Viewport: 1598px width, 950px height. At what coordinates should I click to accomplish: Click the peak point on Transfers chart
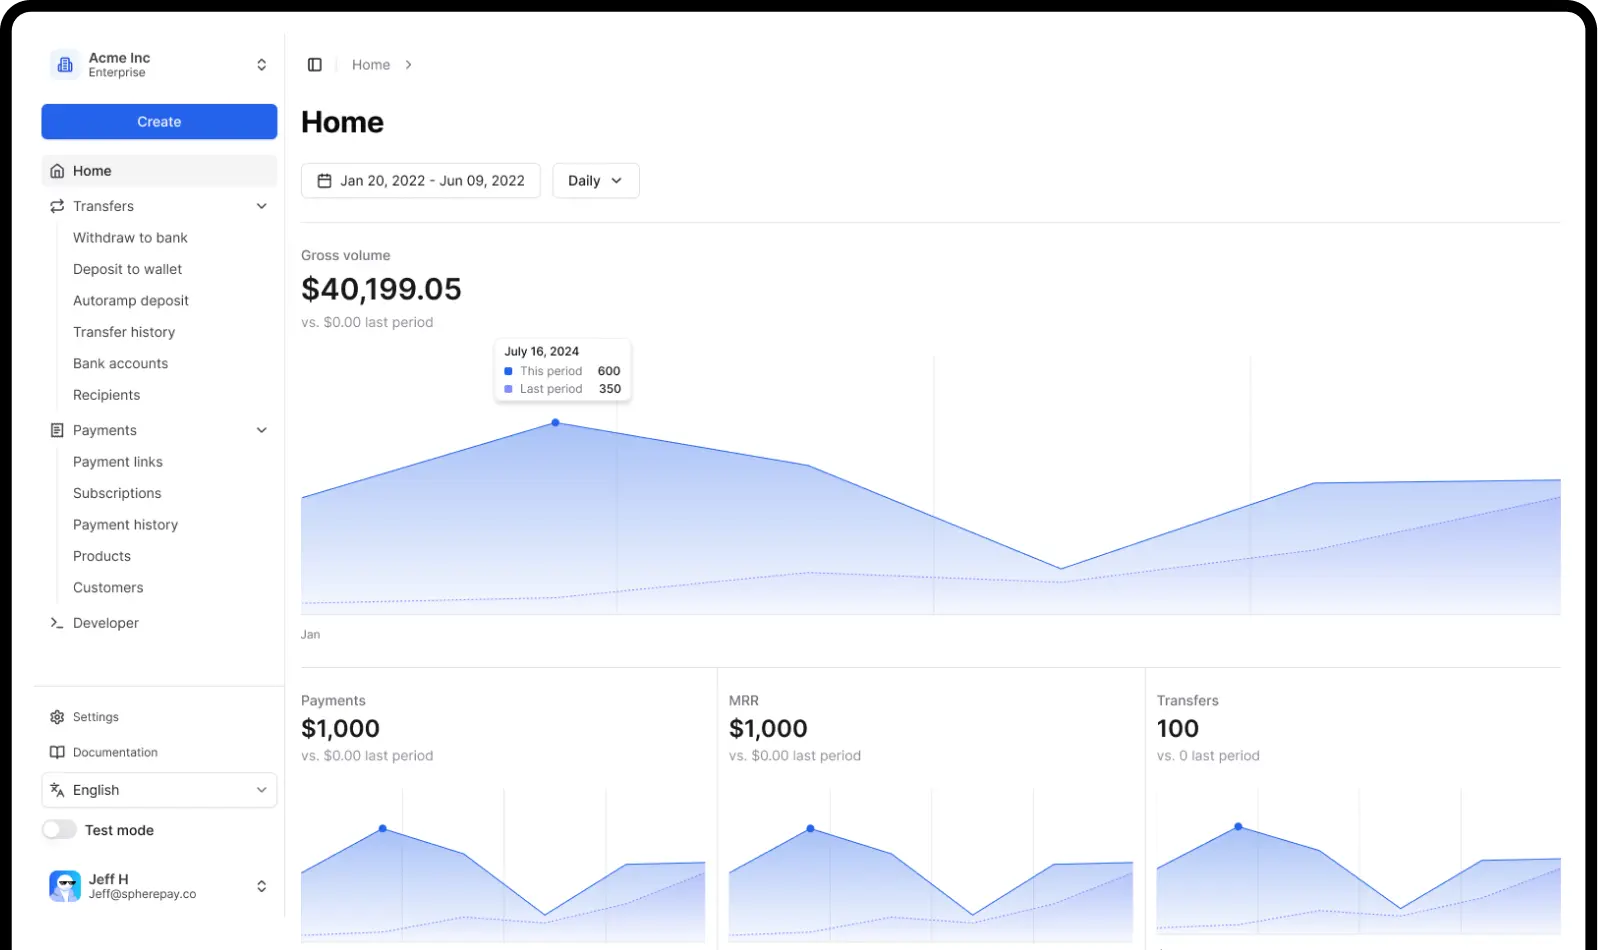tap(1238, 827)
